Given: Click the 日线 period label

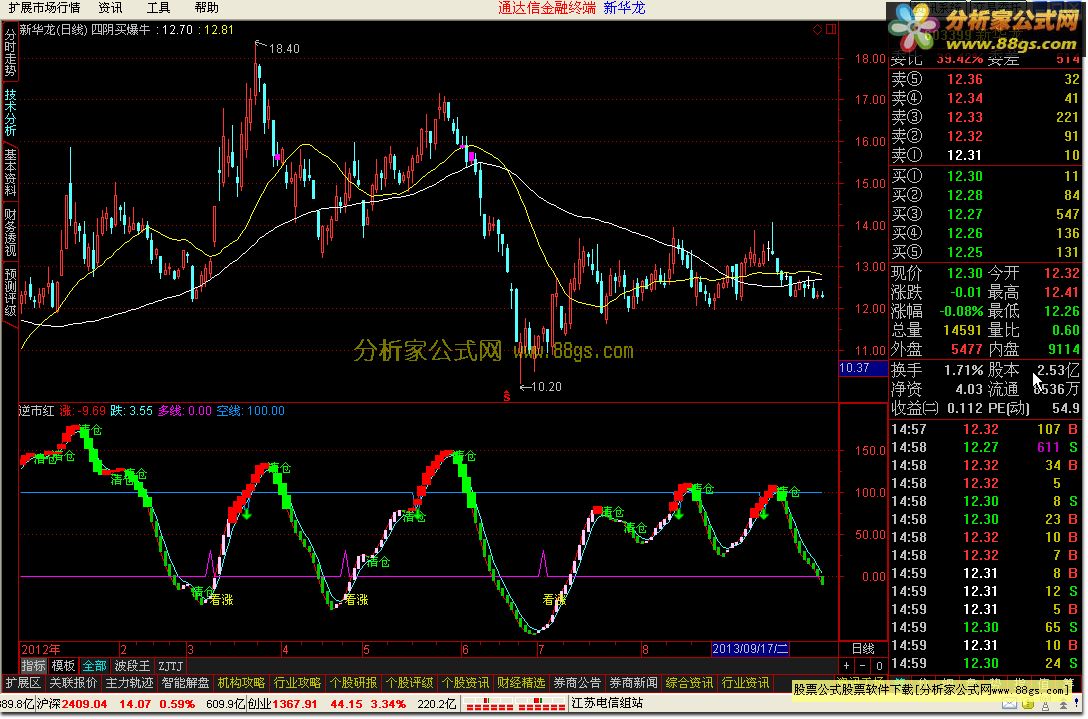Looking at the screenshot, I should 862,649.
